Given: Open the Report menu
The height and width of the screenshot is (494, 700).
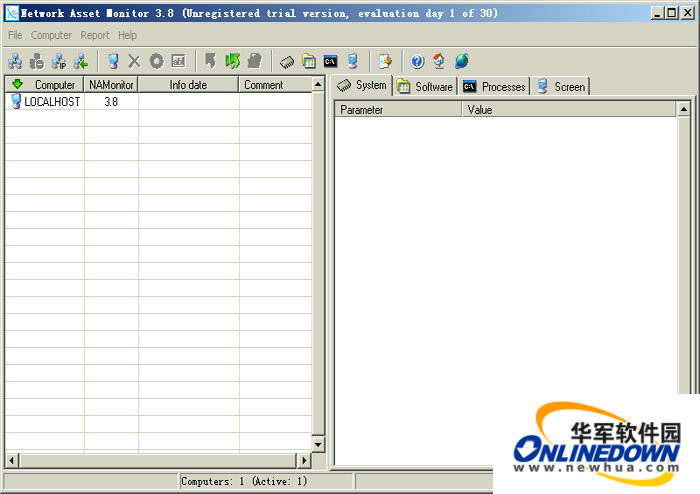Looking at the screenshot, I should click(95, 35).
